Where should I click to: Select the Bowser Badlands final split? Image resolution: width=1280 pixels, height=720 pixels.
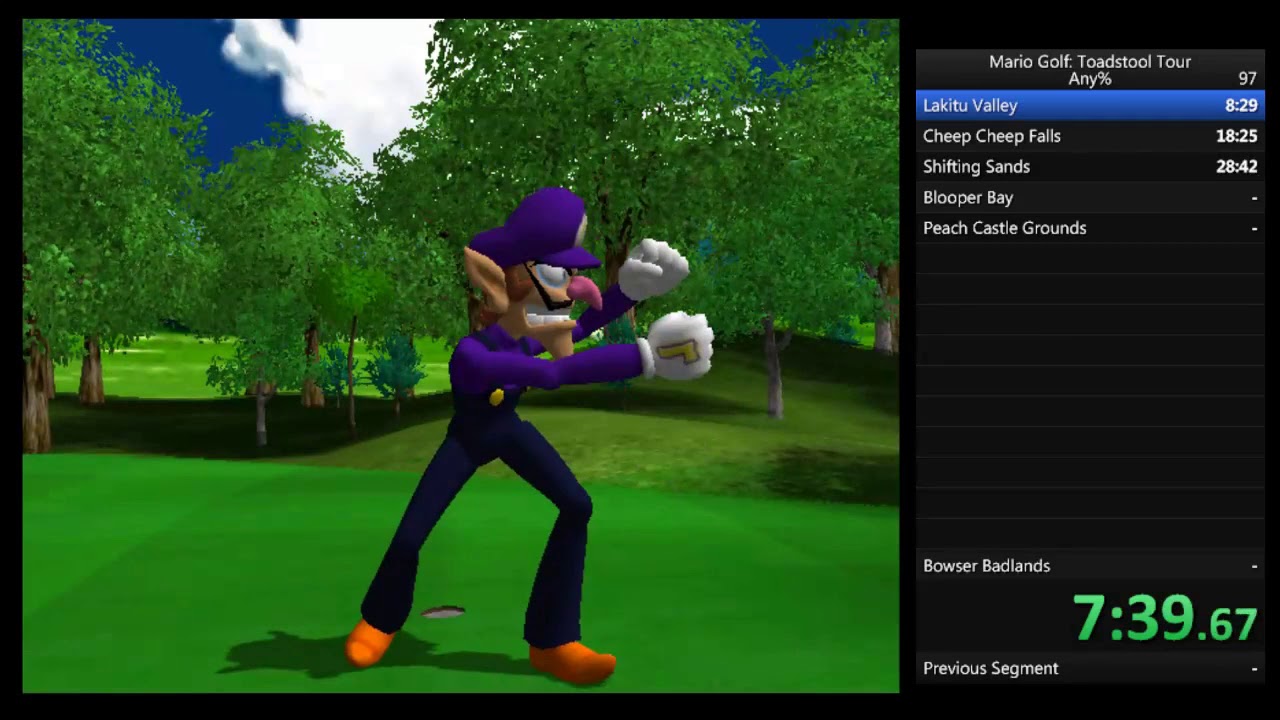[1090, 566]
